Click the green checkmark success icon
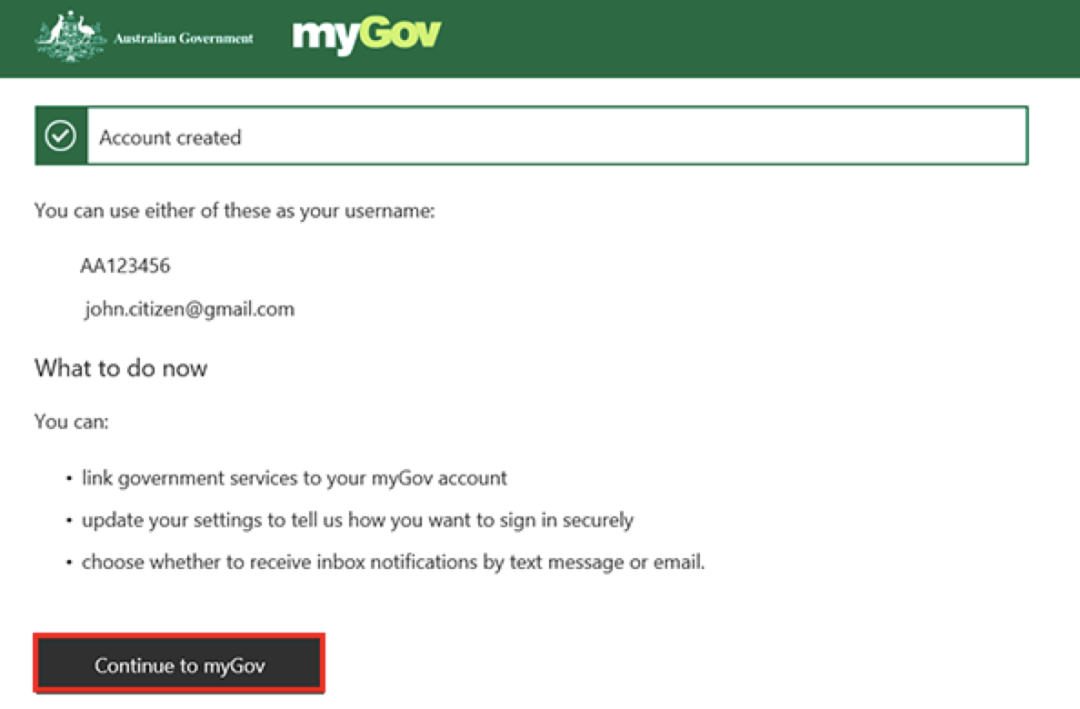 coord(61,136)
